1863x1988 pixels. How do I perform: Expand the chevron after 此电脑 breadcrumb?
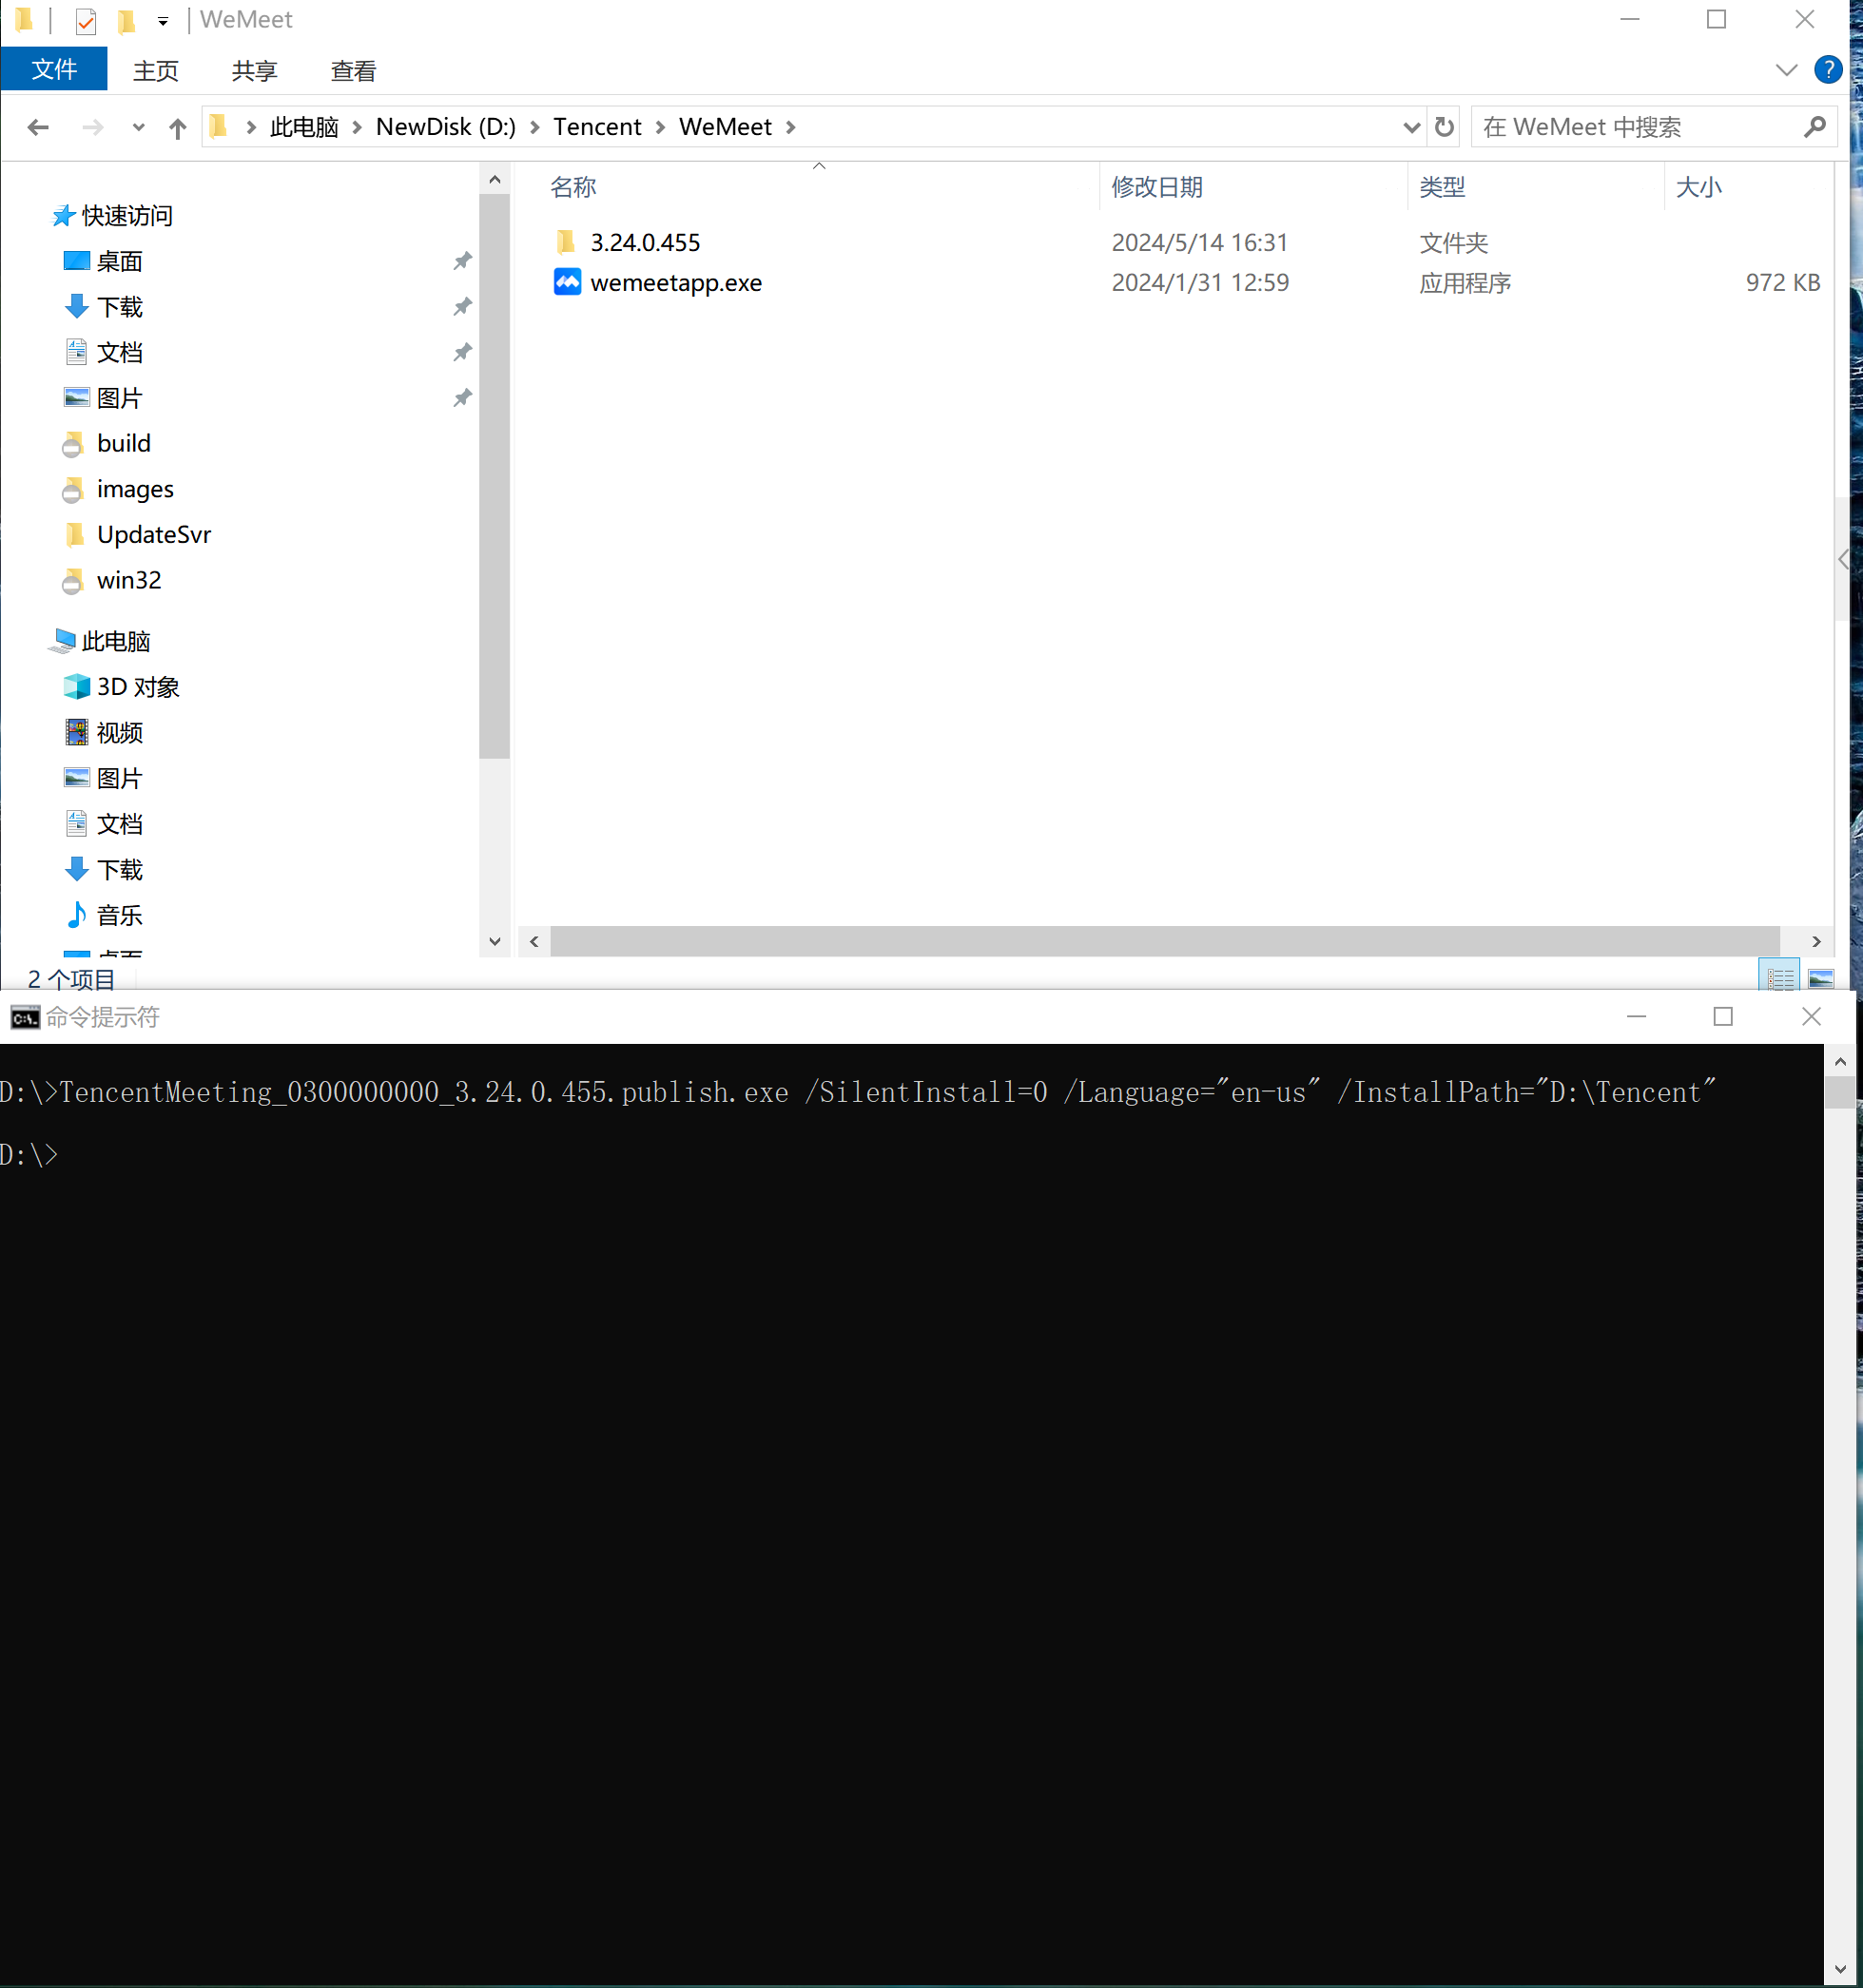tap(357, 127)
